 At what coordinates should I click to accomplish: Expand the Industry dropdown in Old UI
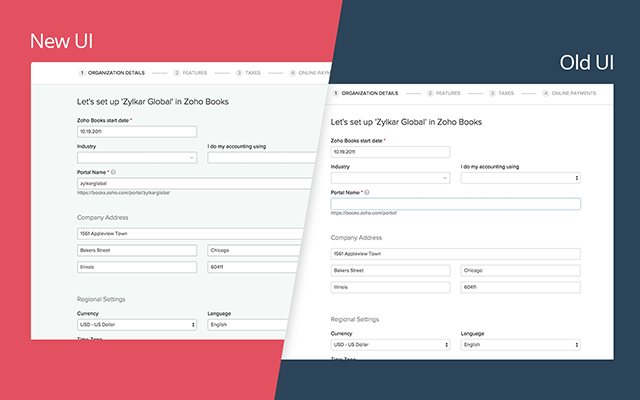[x=391, y=178]
